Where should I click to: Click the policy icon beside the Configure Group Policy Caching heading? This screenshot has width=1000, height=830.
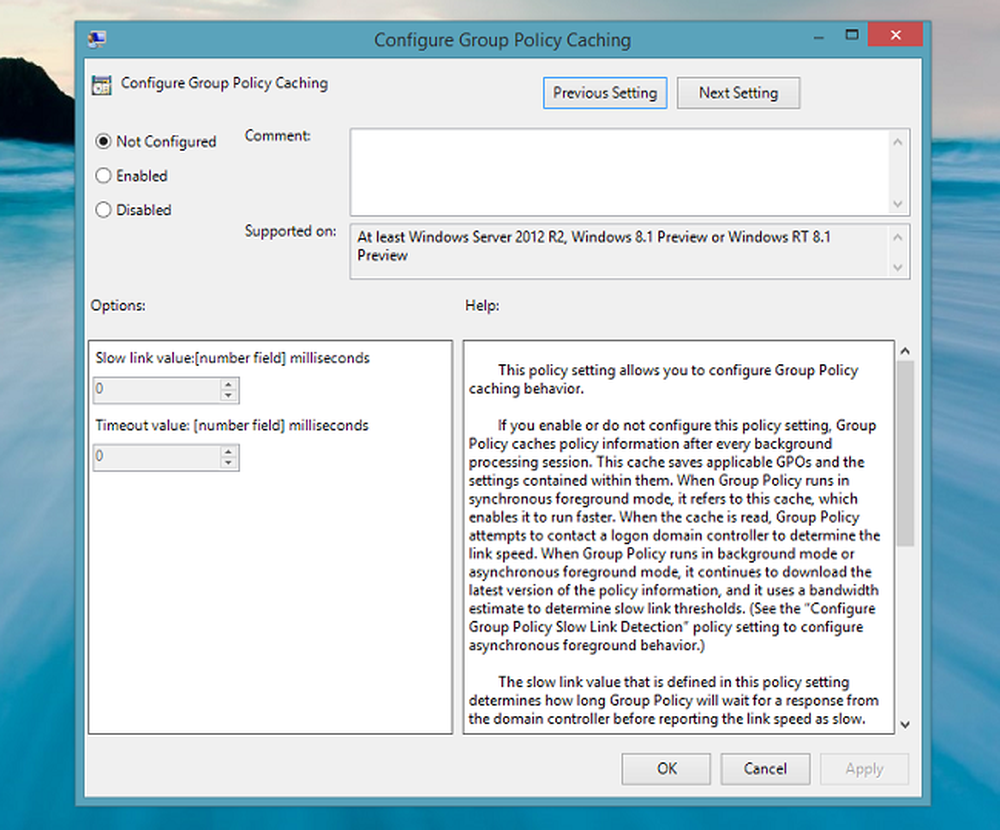pos(101,85)
